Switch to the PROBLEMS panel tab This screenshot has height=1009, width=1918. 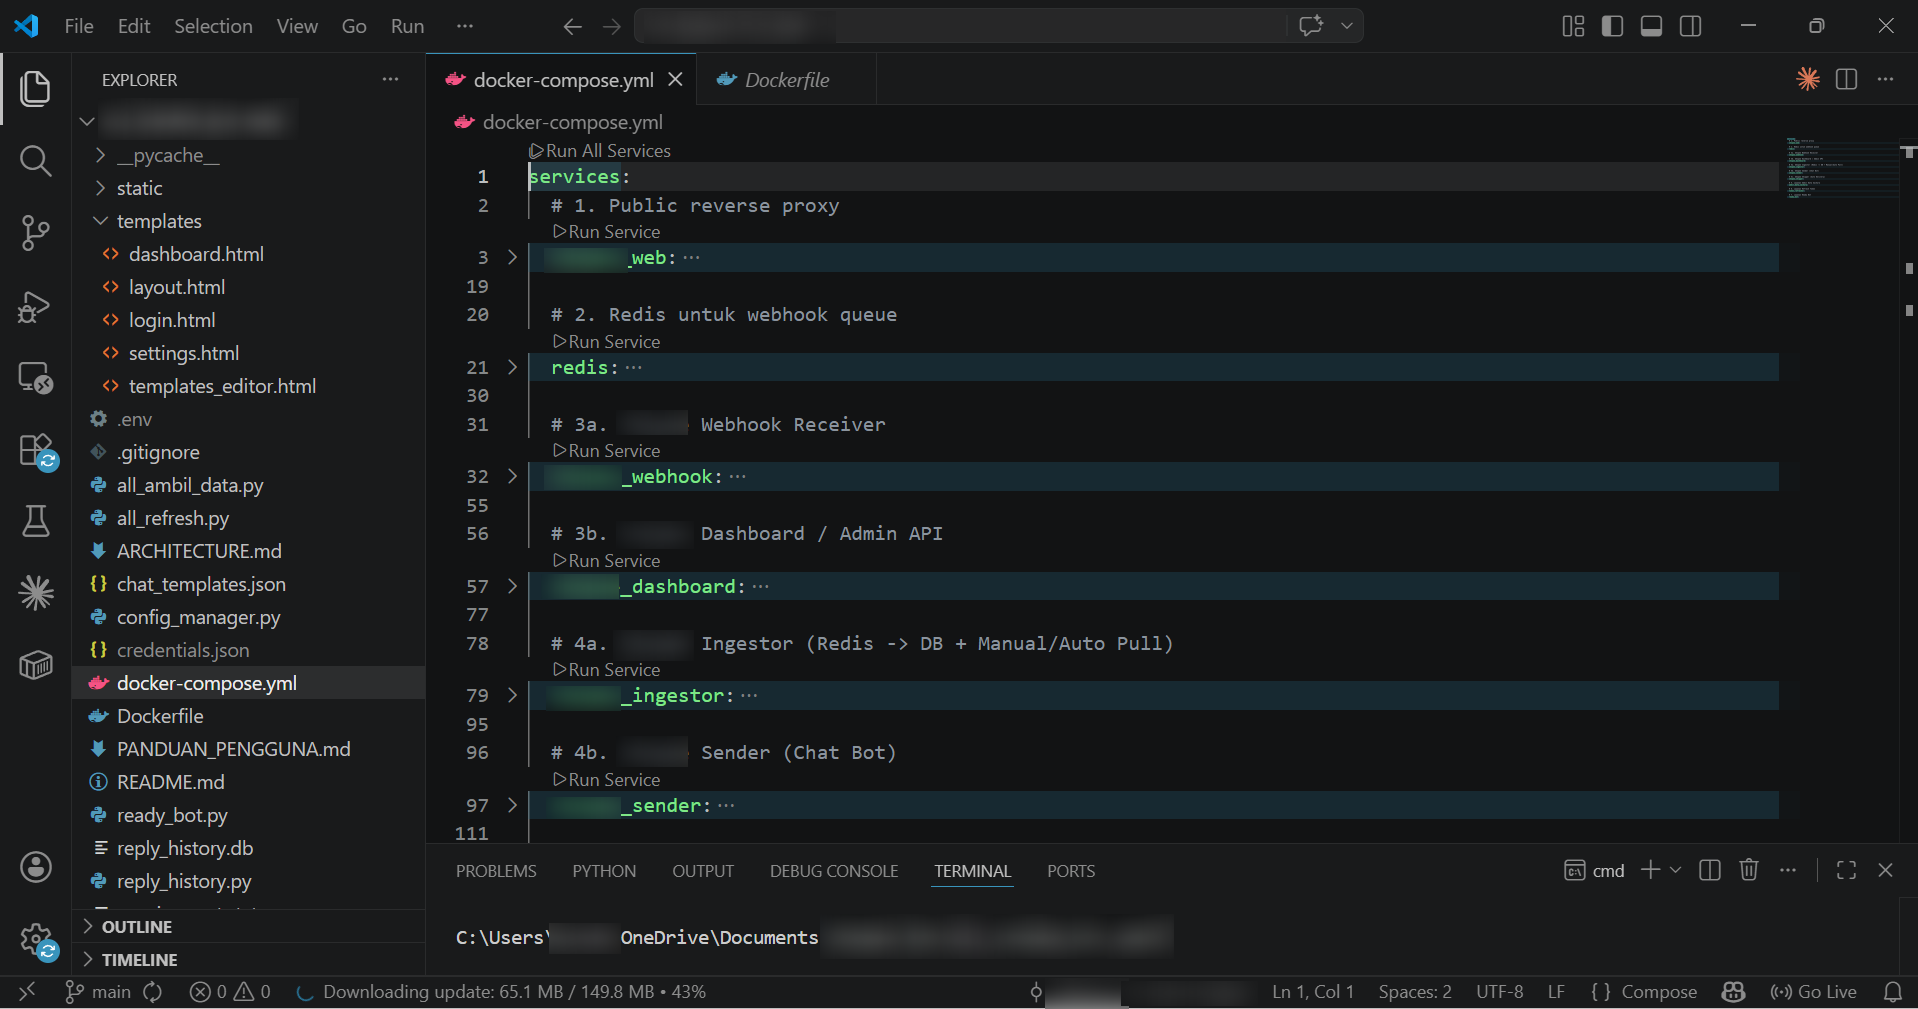(496, 871)
